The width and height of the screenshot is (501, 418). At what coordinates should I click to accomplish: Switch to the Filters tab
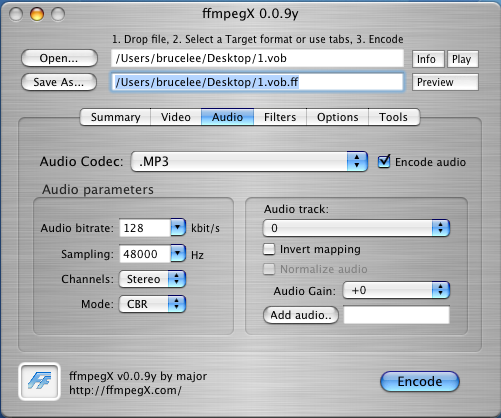click(280, 117)
